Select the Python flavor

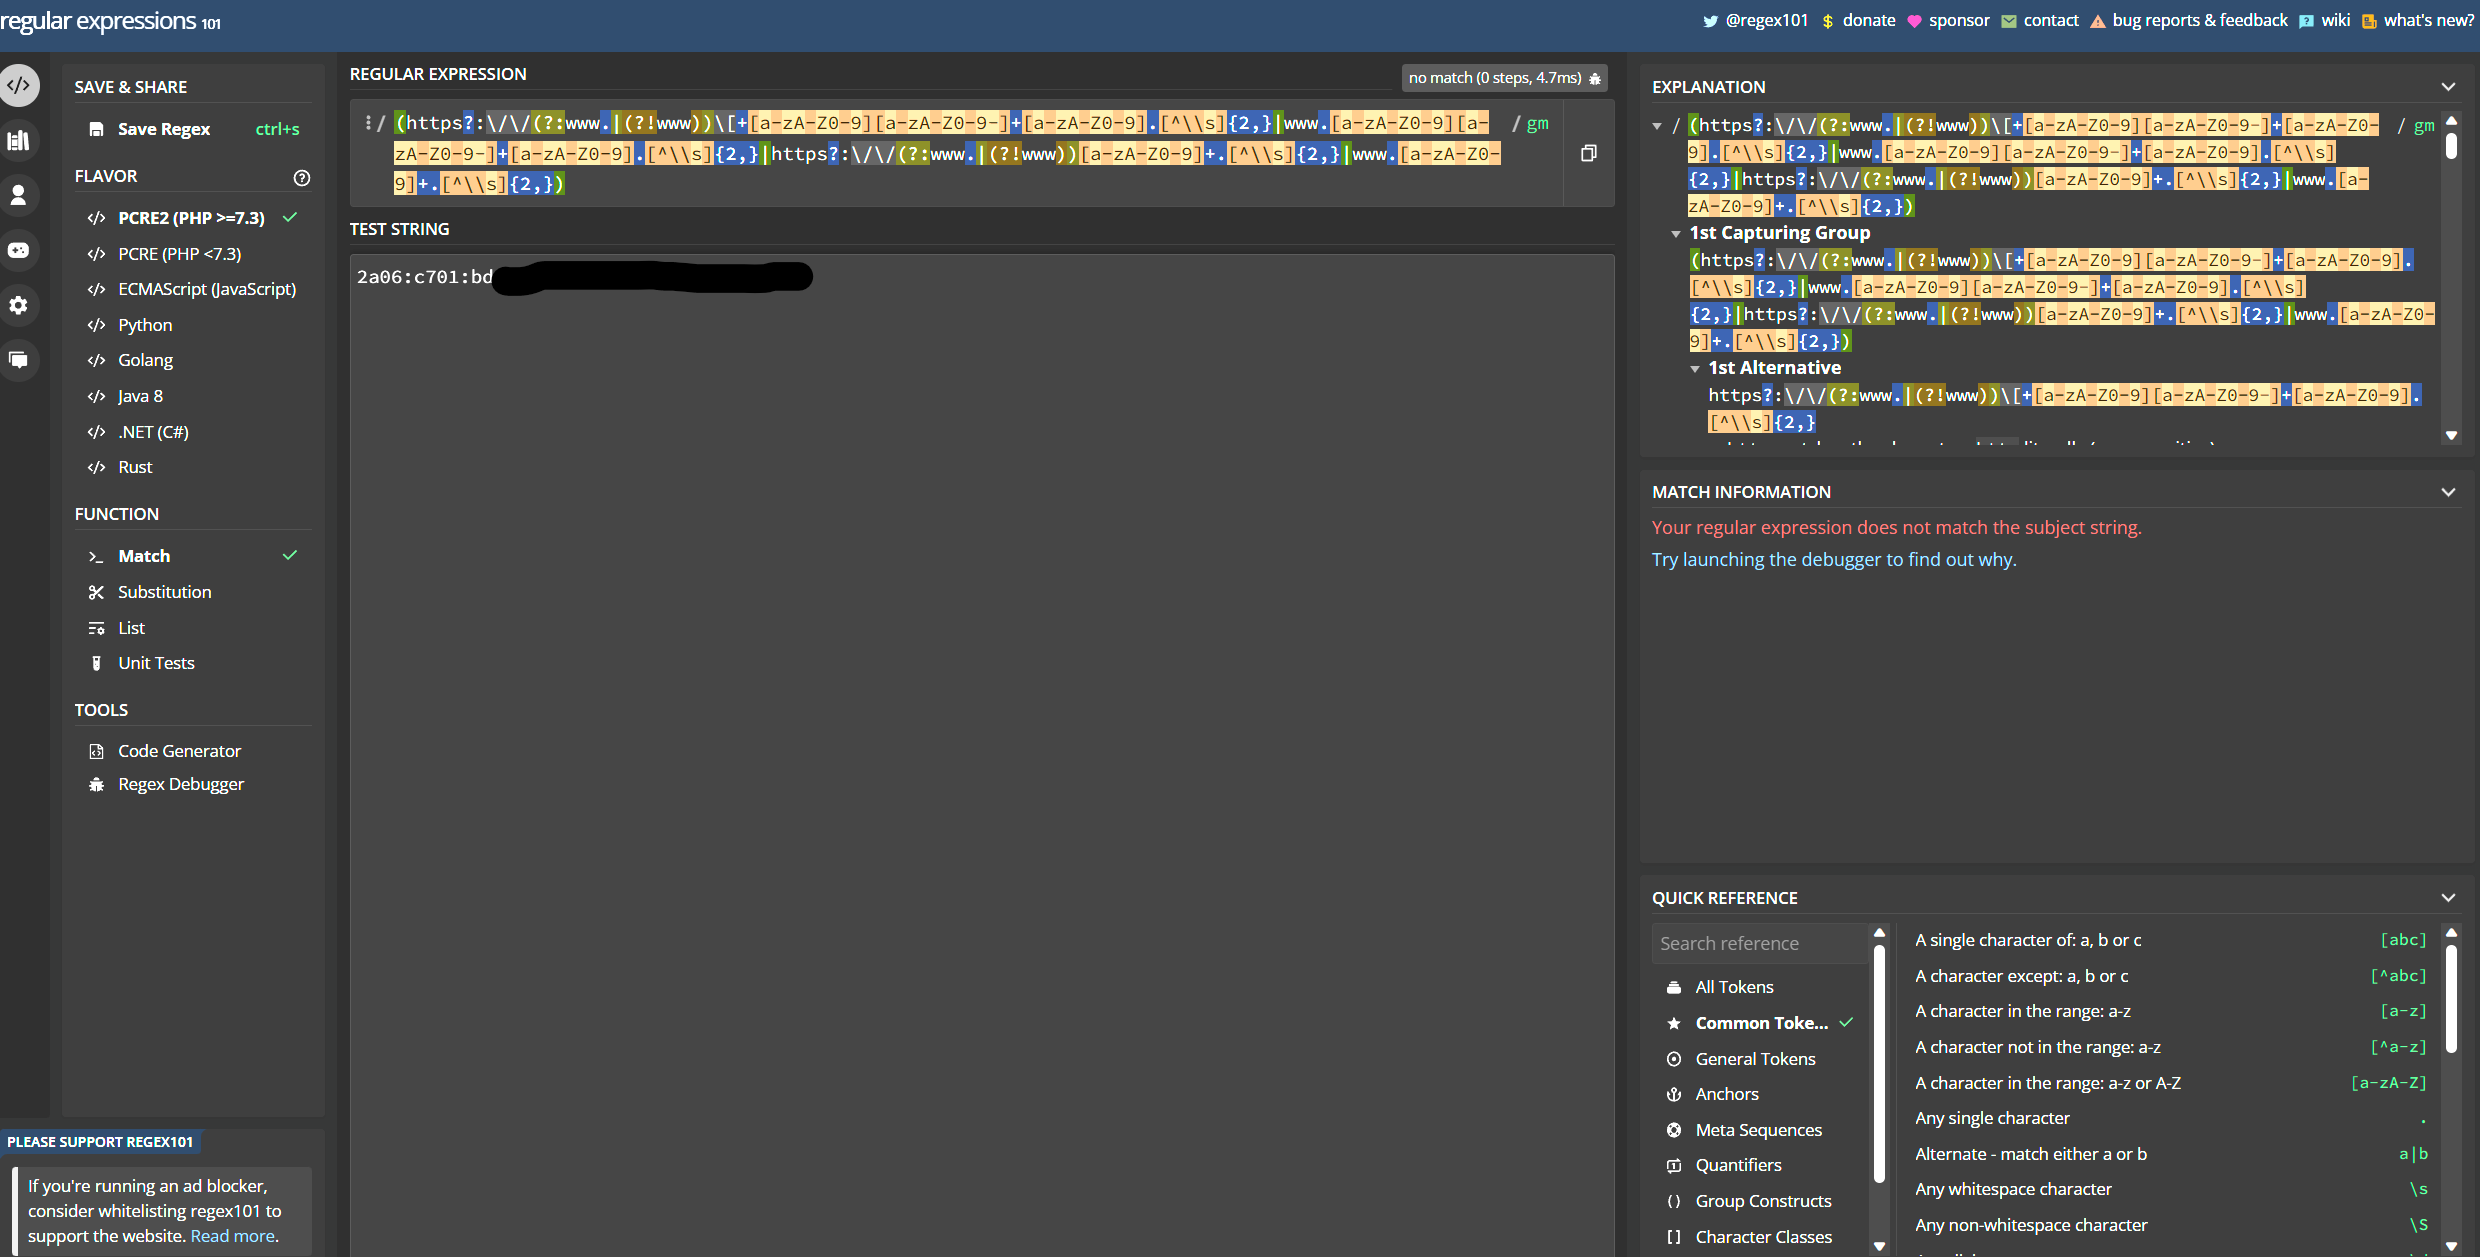pyautogui.click(x=145, y=324)
